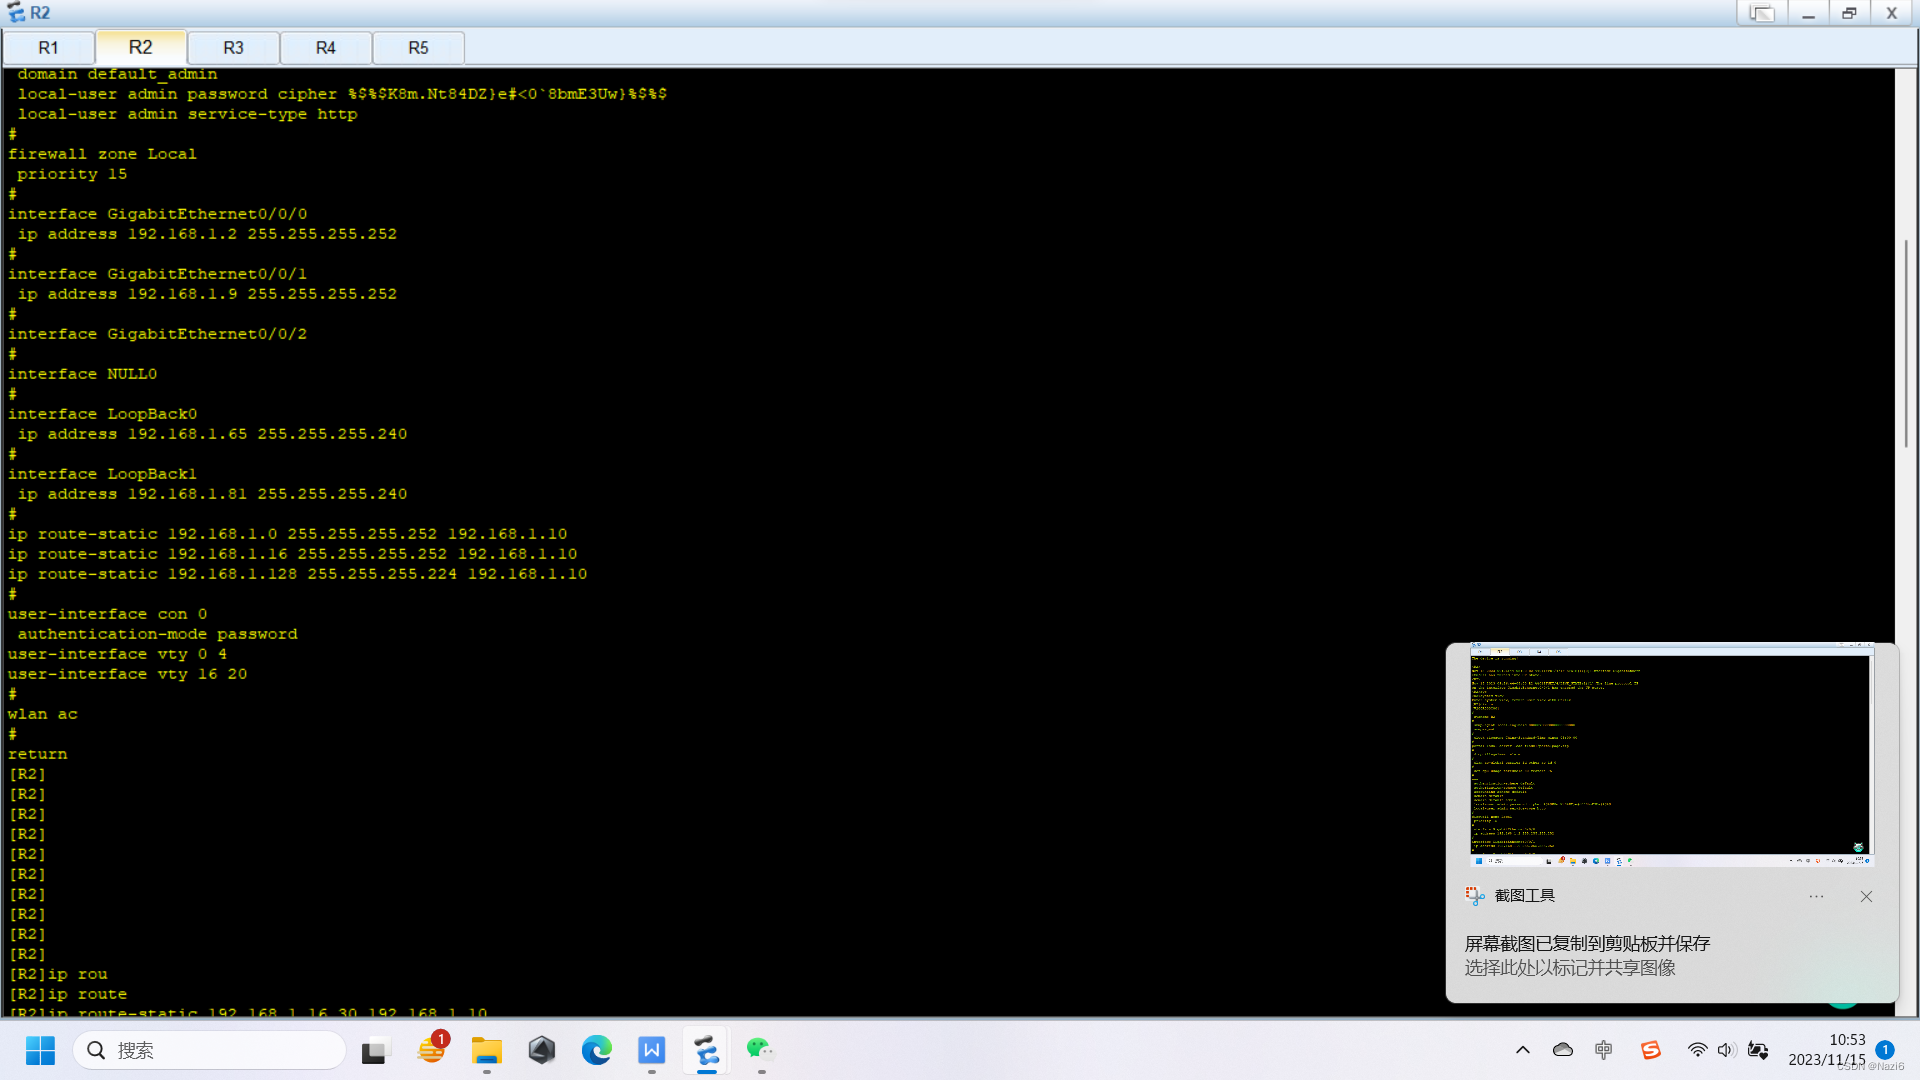Dismiss the snipping tool notification
The width and height of the screenshot is (1920, 1080).
[x=1866, y=896]
